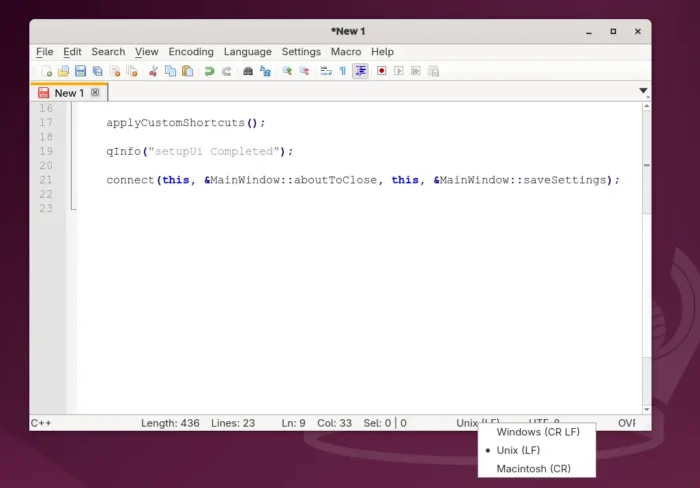Choose Macintosh (CR) line ending option
The width and height of the screenshot is (700, 488).
click(533, 468)
